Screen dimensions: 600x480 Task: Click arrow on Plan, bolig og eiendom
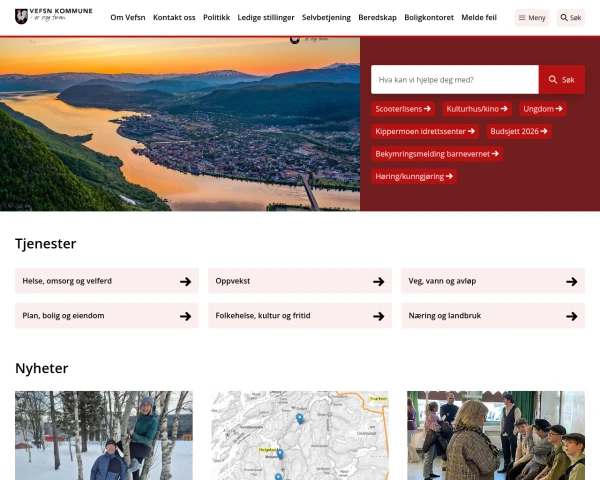185,316
